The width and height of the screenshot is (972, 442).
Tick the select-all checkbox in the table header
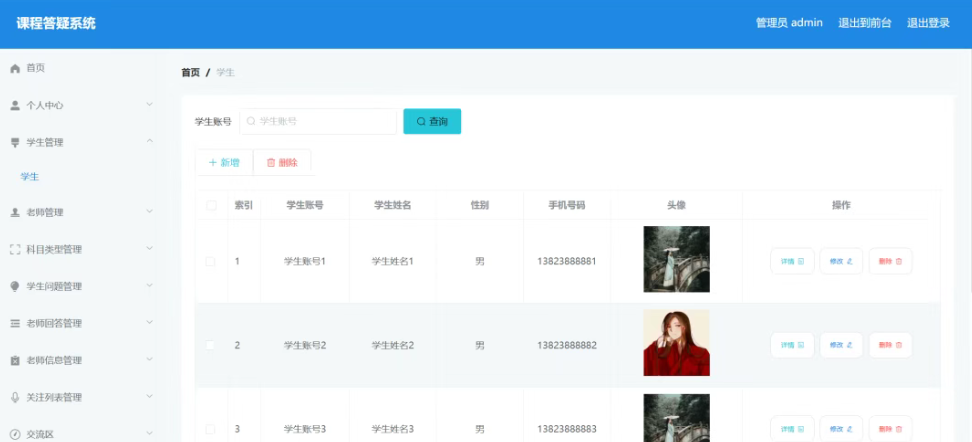pos(211,205)
